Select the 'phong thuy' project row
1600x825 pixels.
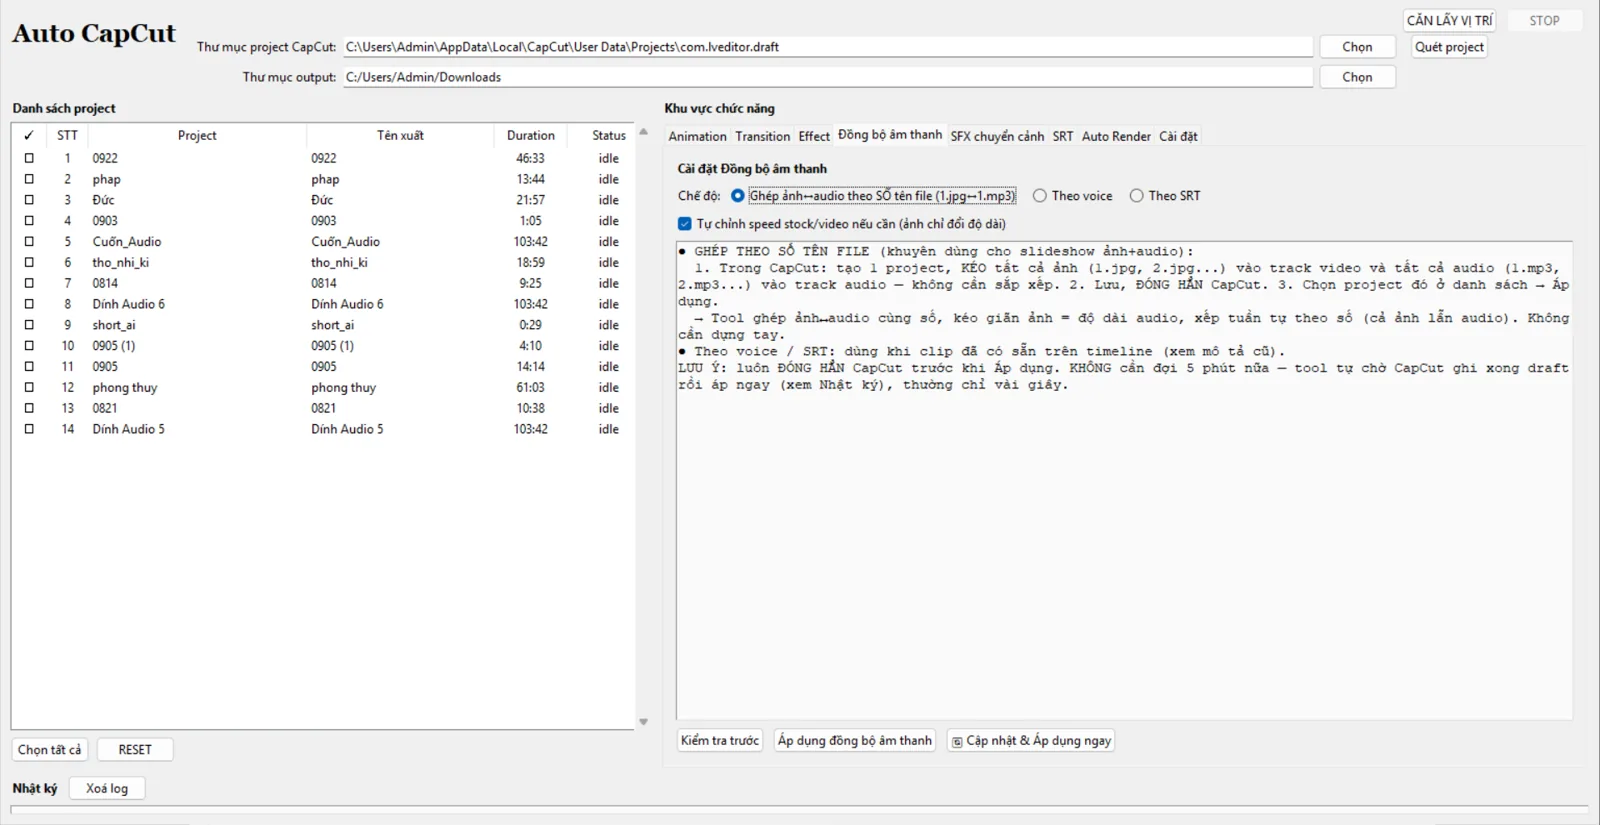(323, 387)
